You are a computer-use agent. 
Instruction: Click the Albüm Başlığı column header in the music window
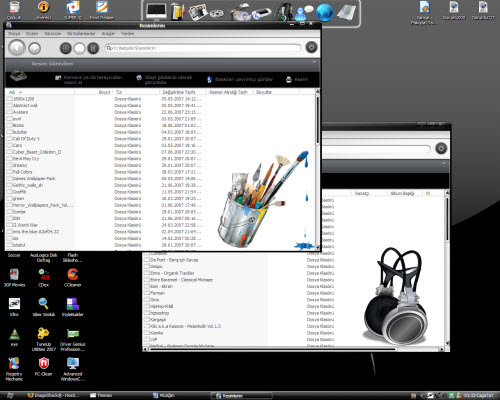(x=402, y=193)
